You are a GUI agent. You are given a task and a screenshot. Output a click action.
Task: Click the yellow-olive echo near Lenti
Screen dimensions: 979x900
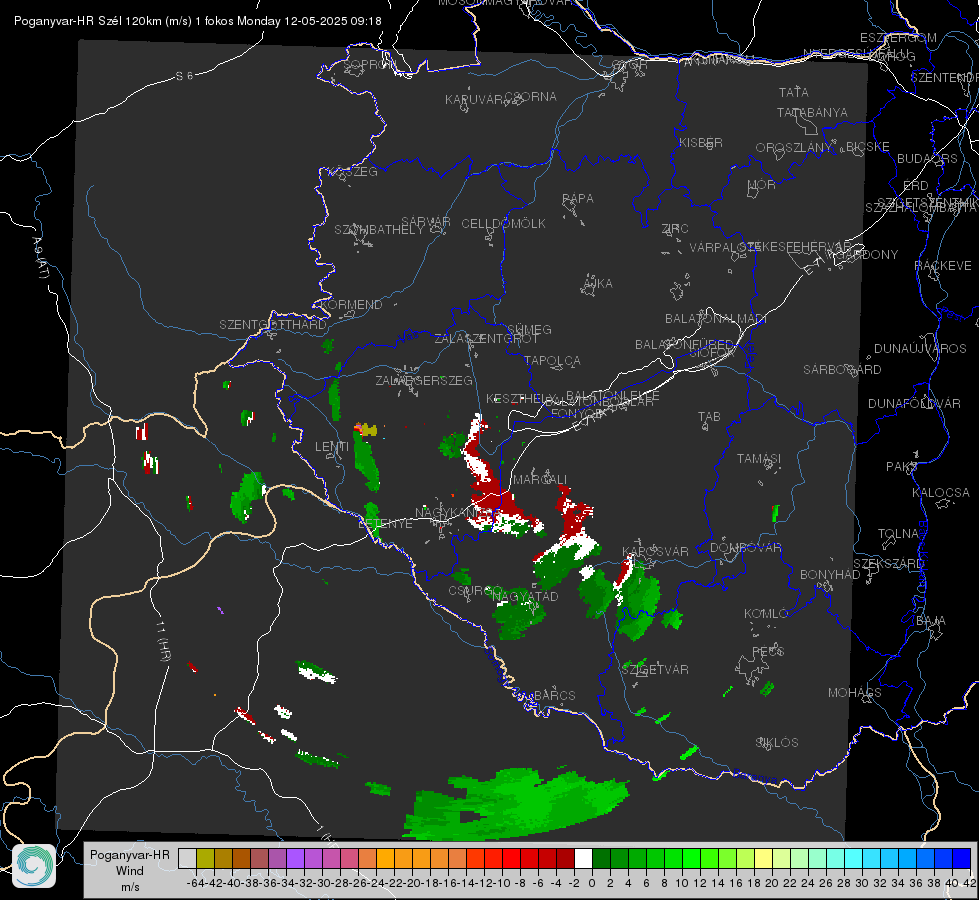coord(369,430)
